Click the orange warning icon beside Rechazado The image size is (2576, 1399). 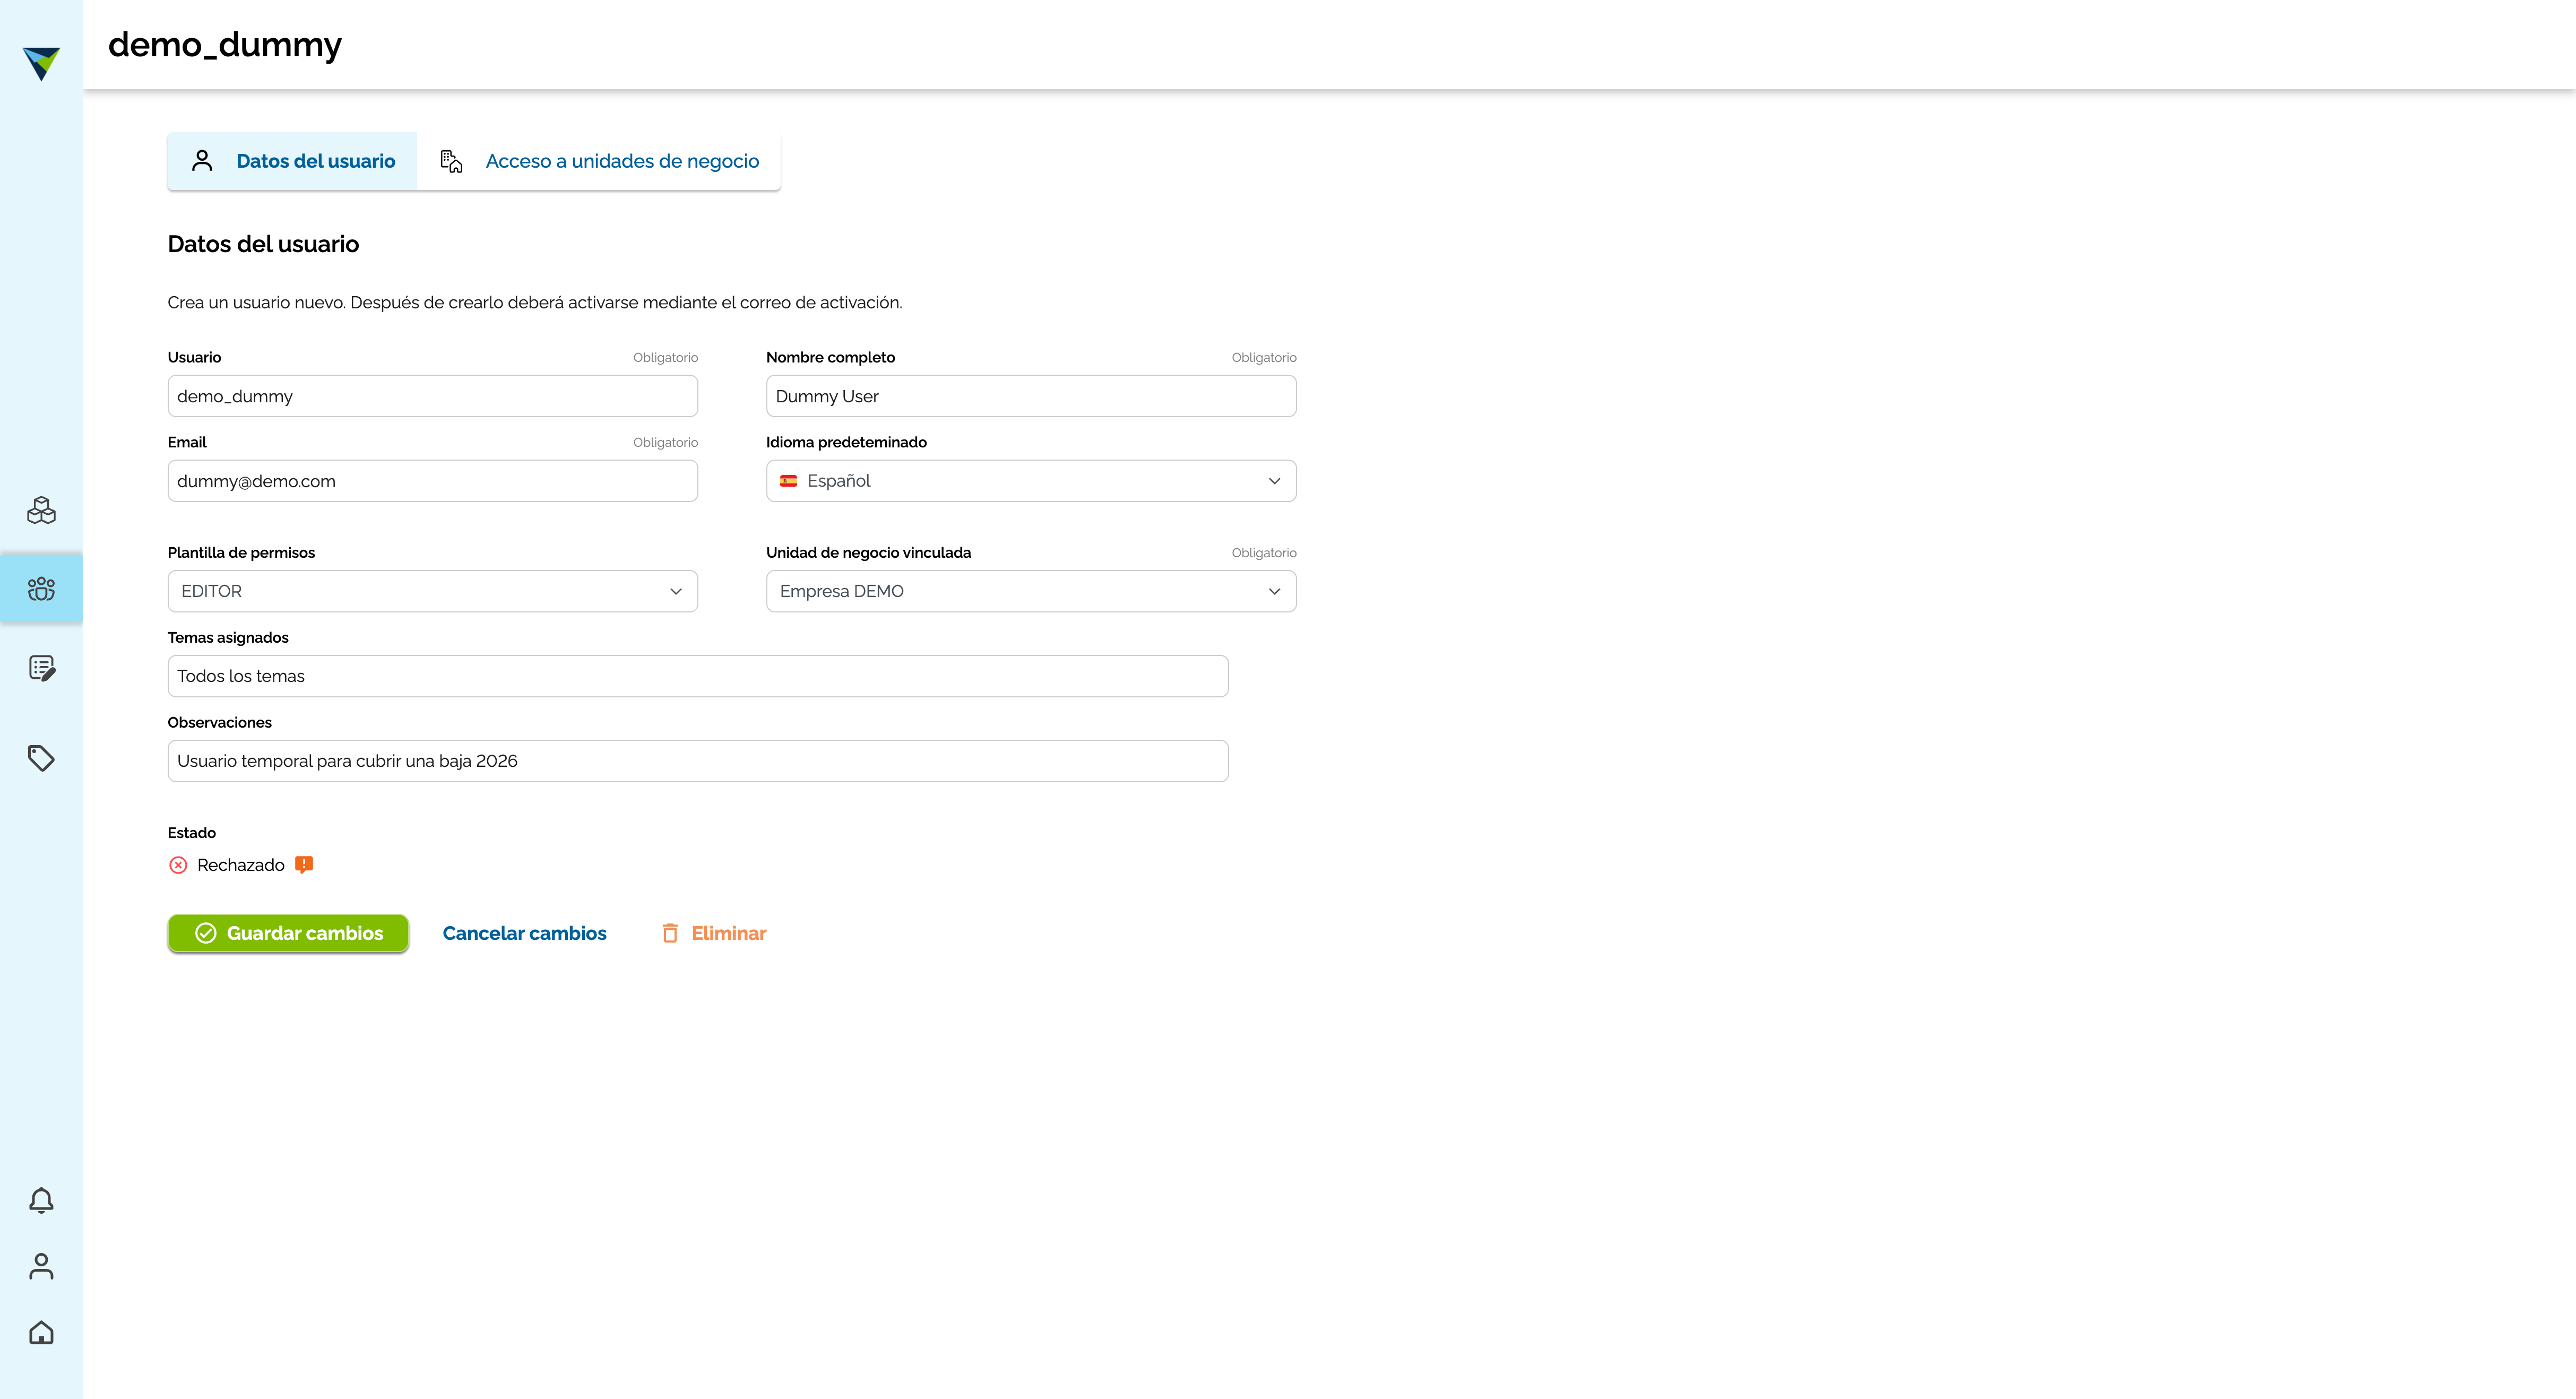point(304,865)
